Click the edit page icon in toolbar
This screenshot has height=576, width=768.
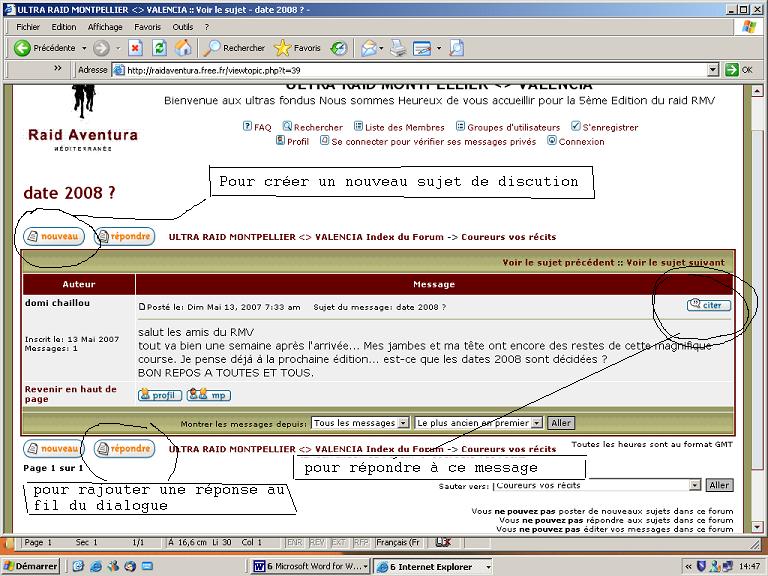422,48
